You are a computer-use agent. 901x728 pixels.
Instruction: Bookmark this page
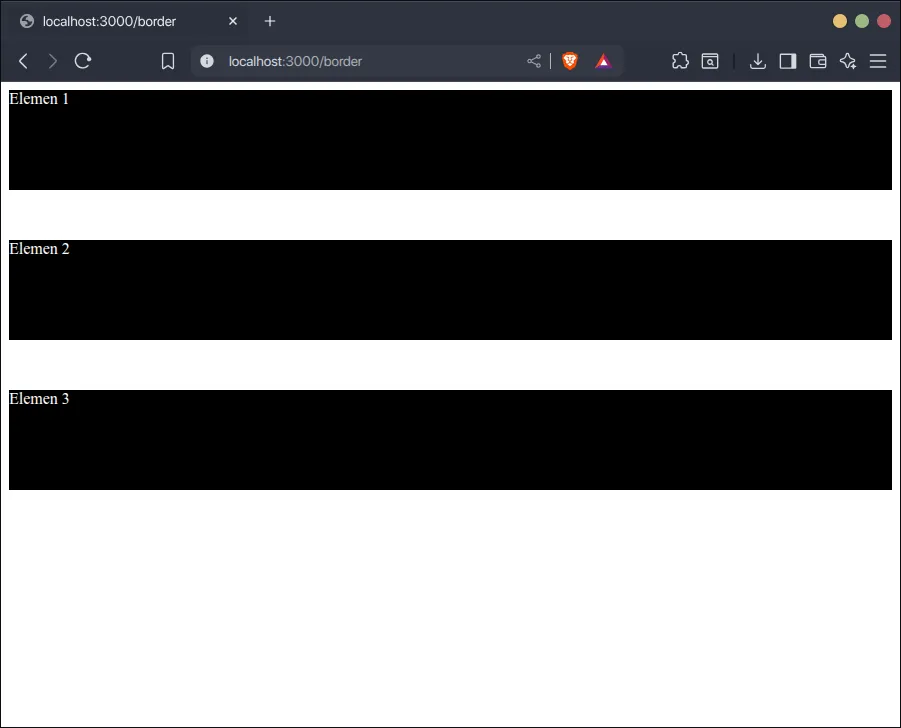pyautogui.click(x=168, y=61)
